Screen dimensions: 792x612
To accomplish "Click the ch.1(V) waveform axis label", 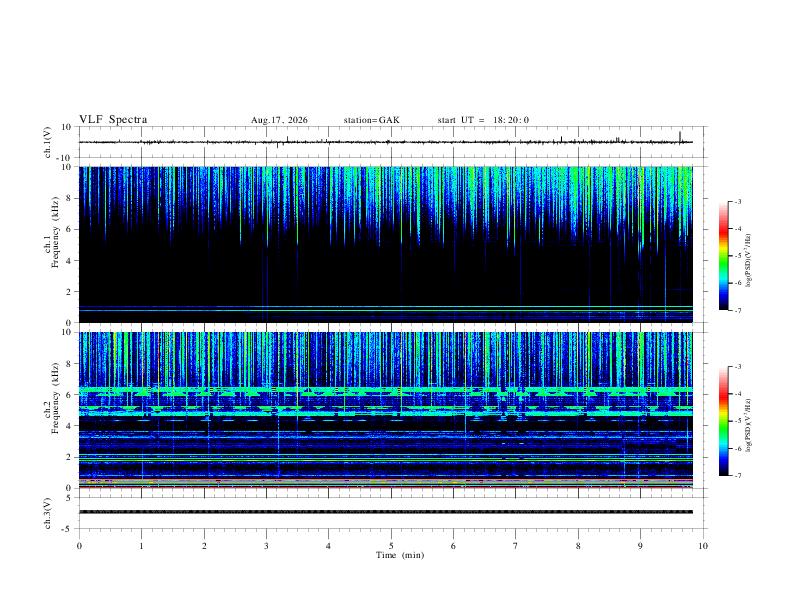I will (x=47, y=142).
